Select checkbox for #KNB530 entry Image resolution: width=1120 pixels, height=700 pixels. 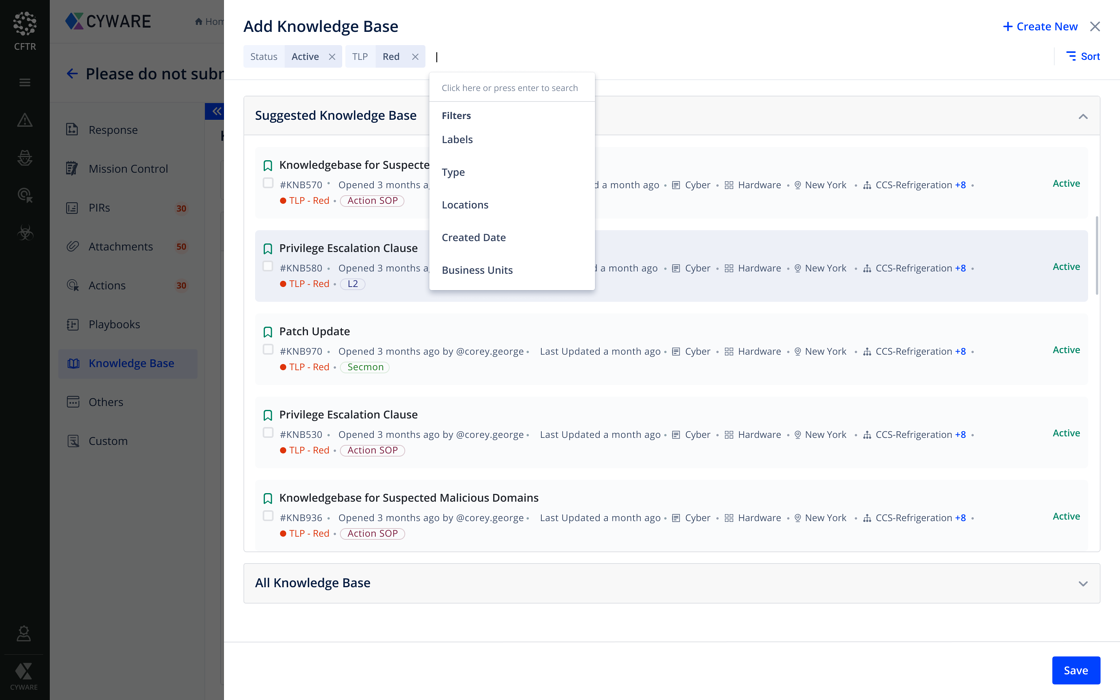268,433
